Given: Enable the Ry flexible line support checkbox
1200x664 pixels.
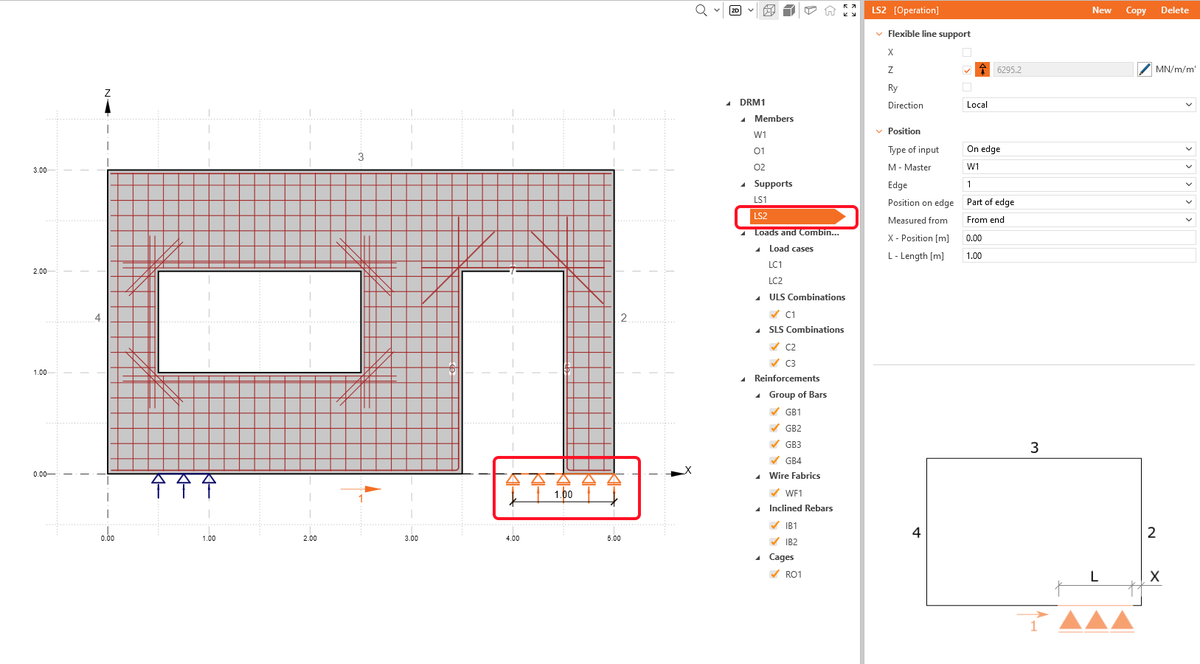Looking at the screenshot, I should pyautogui.click(x=966, y=87).
